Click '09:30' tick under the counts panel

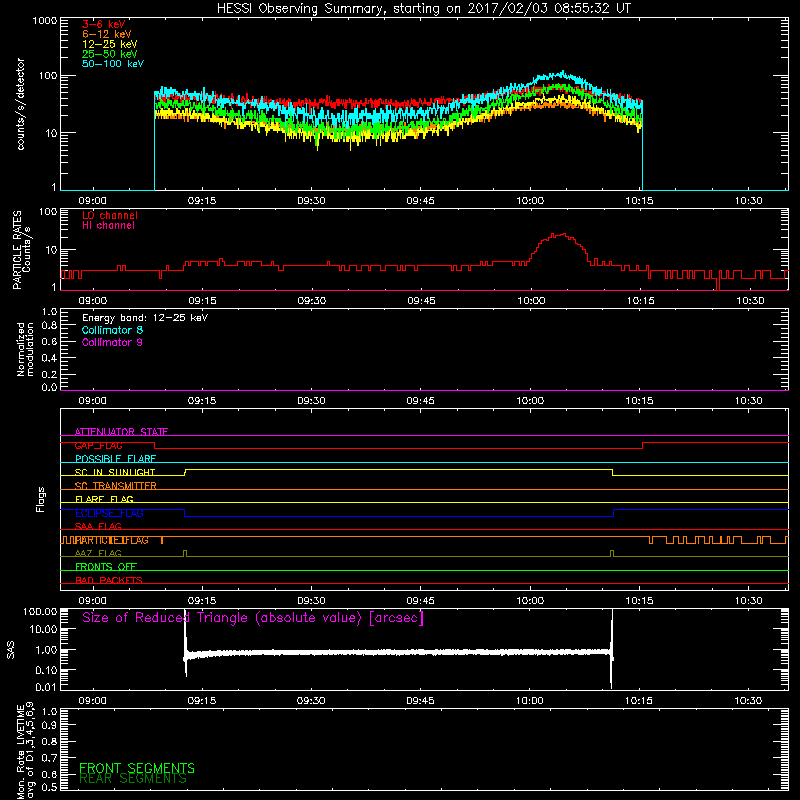pos(311,201)
